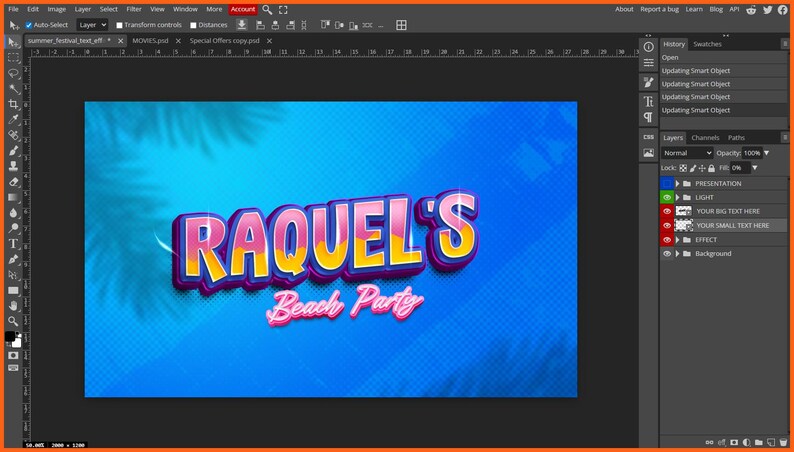794x452 pixels.
Task: Hide the YOUR BIG TEXT HERE layer
Action: (667, 211)
